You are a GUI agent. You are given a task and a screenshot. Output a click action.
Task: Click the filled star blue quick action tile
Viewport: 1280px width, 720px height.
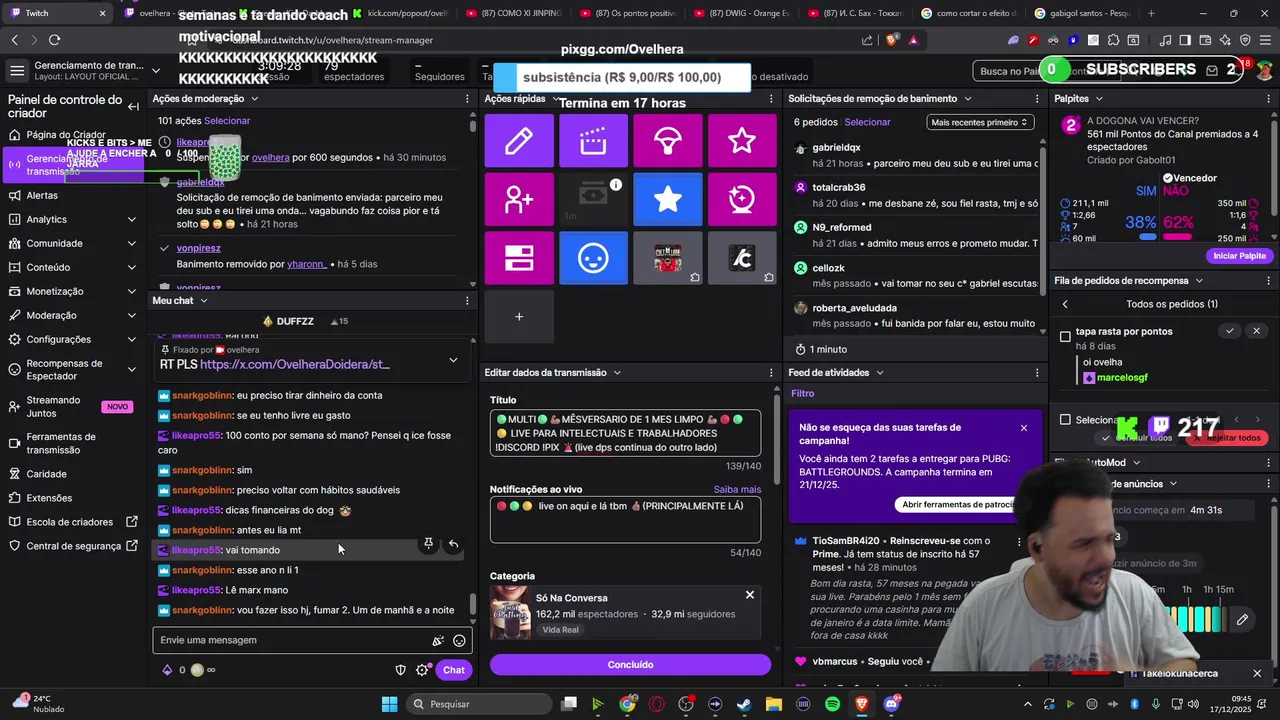coord(668,199)
